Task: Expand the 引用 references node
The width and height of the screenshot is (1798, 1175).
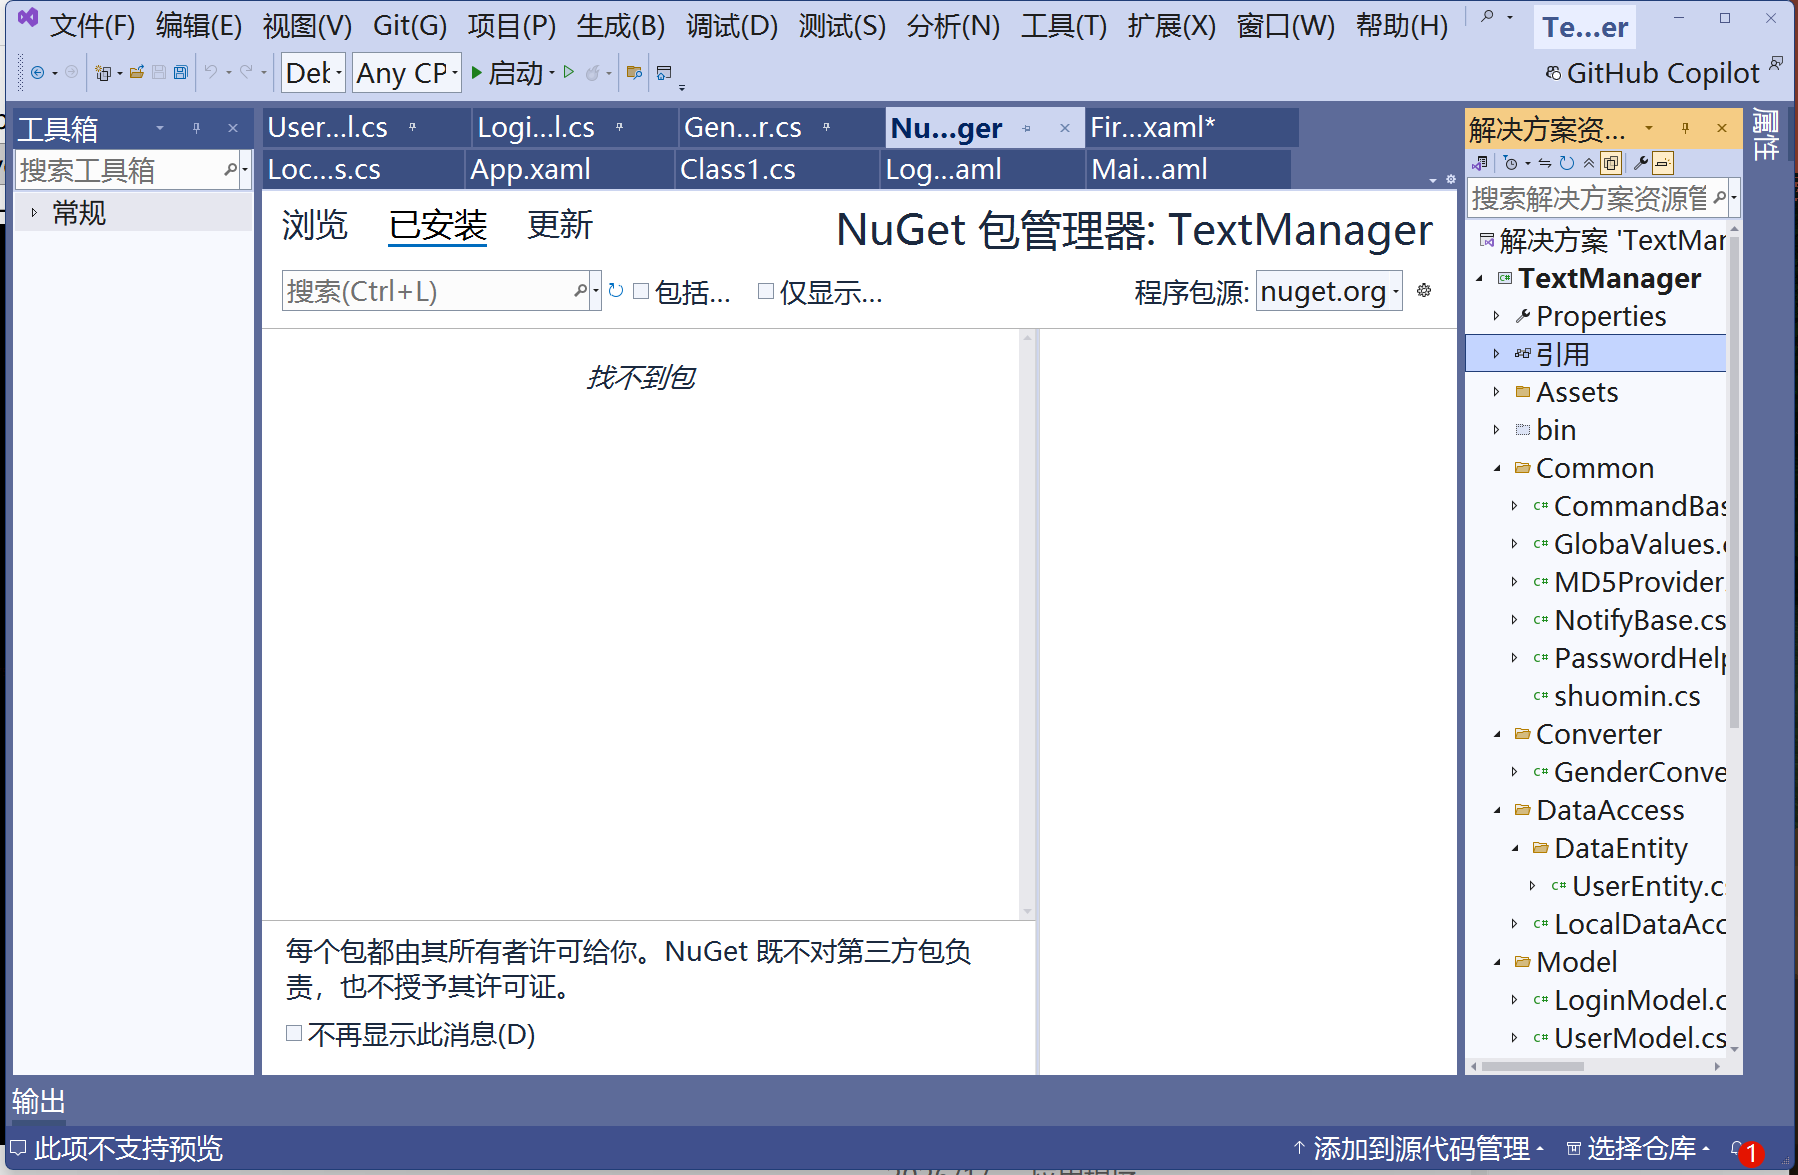Action: coord(1496,354)
